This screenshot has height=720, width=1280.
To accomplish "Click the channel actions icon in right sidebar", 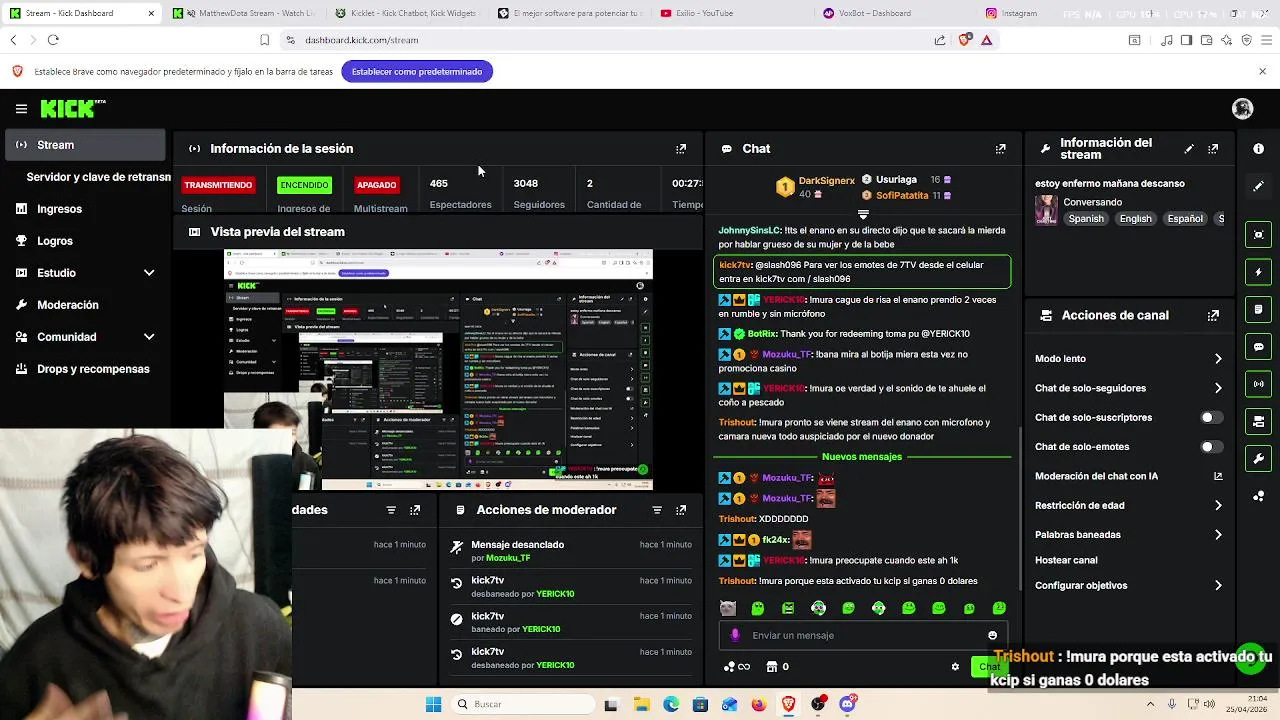I will point(1258,421).
